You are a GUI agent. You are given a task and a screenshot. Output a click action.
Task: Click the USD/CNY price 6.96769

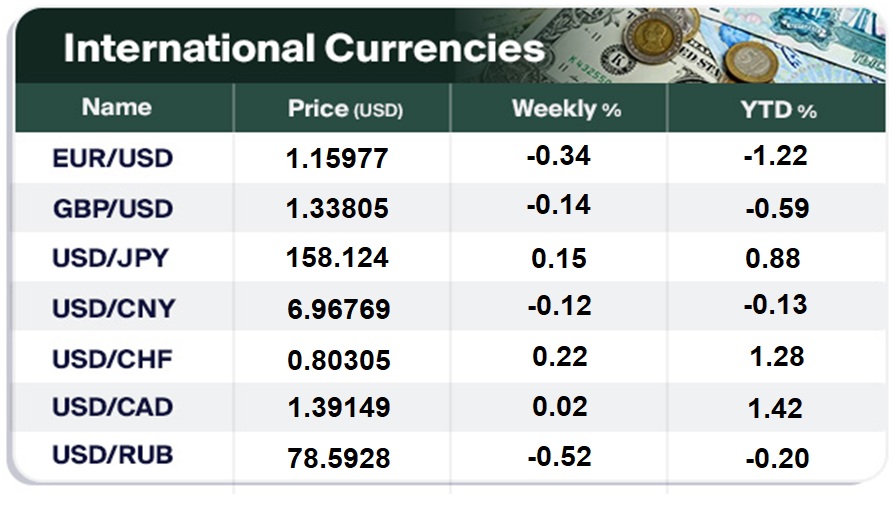pos(338,309)
